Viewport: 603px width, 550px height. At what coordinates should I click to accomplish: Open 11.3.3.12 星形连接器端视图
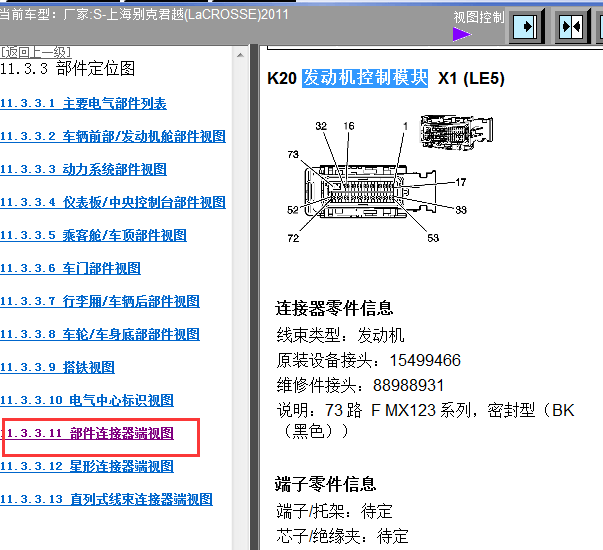click(x=87, y=467)
